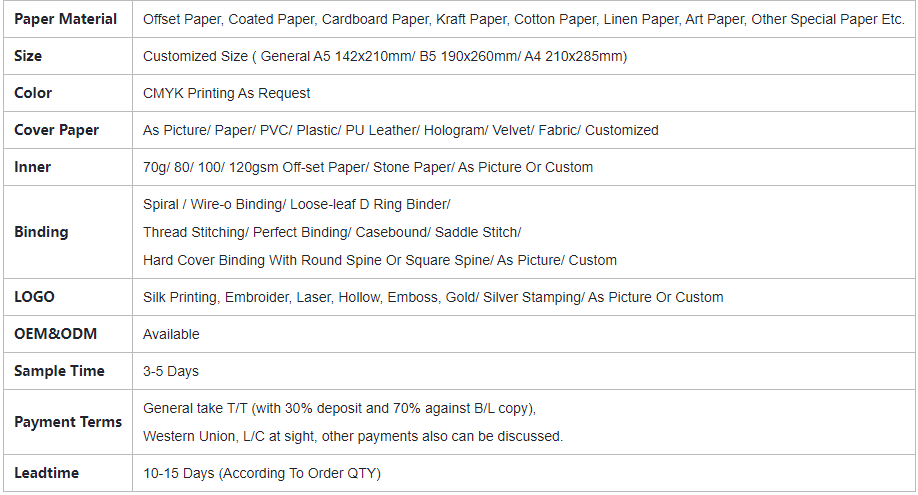Viewport: 918px width, 495px height.
Task: Click the Hard Cover Binding With Round Spine line
Action: (379, 260)
